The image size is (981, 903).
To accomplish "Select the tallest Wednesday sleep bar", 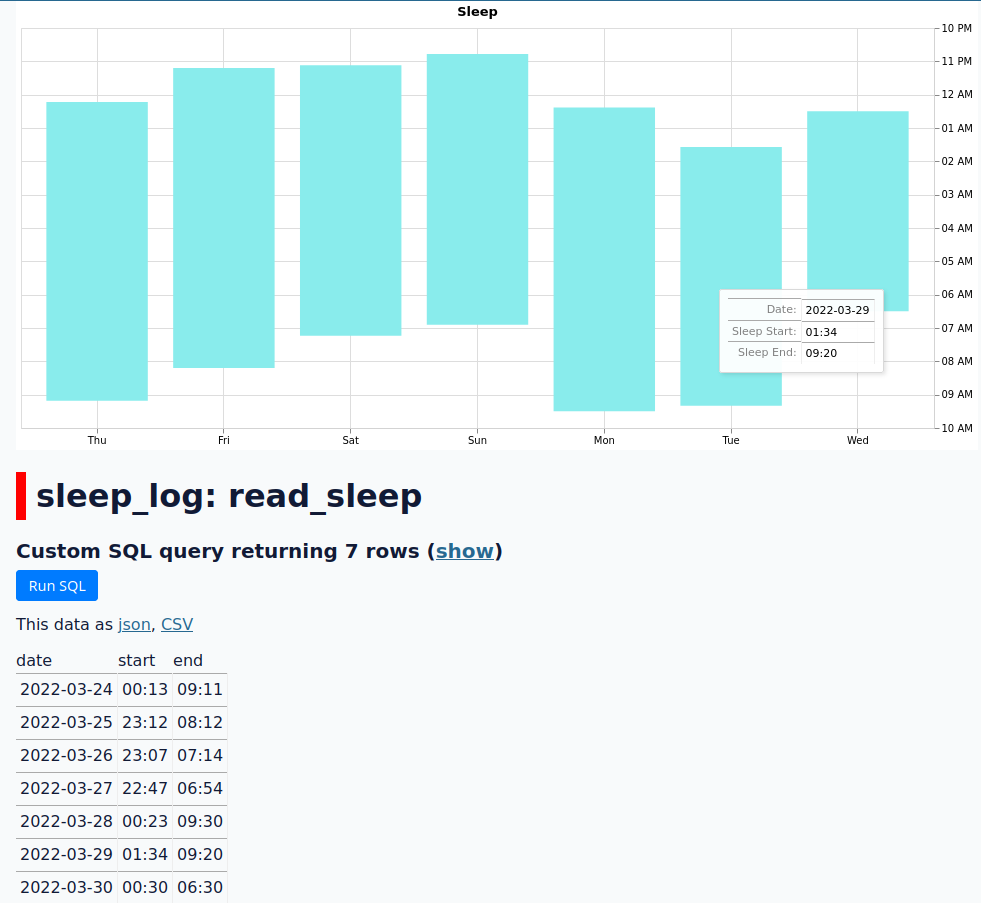I will click(x=857, y=200).
